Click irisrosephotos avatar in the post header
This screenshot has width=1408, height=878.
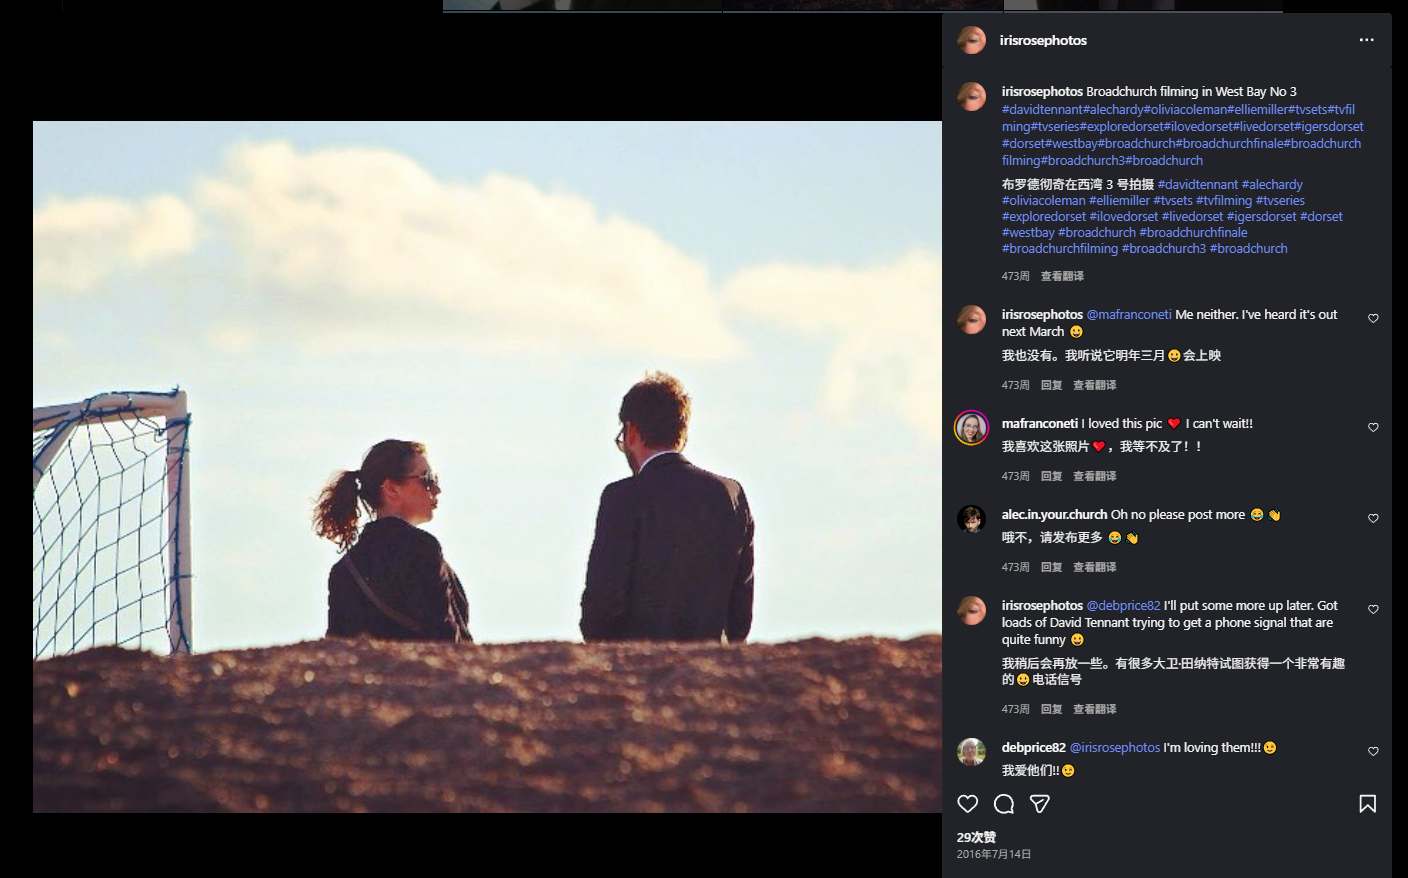point(971,40)
